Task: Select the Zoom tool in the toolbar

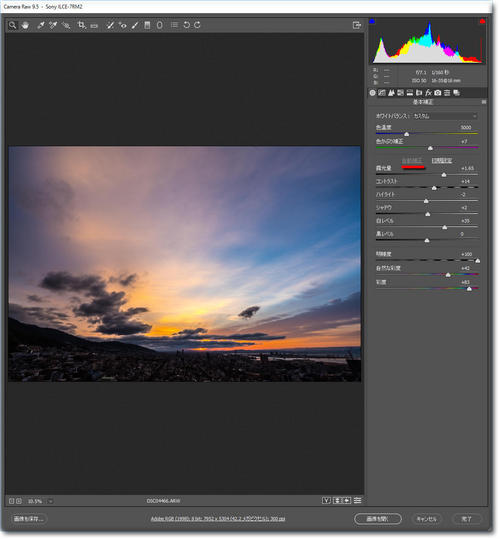Action: point(12,25)
